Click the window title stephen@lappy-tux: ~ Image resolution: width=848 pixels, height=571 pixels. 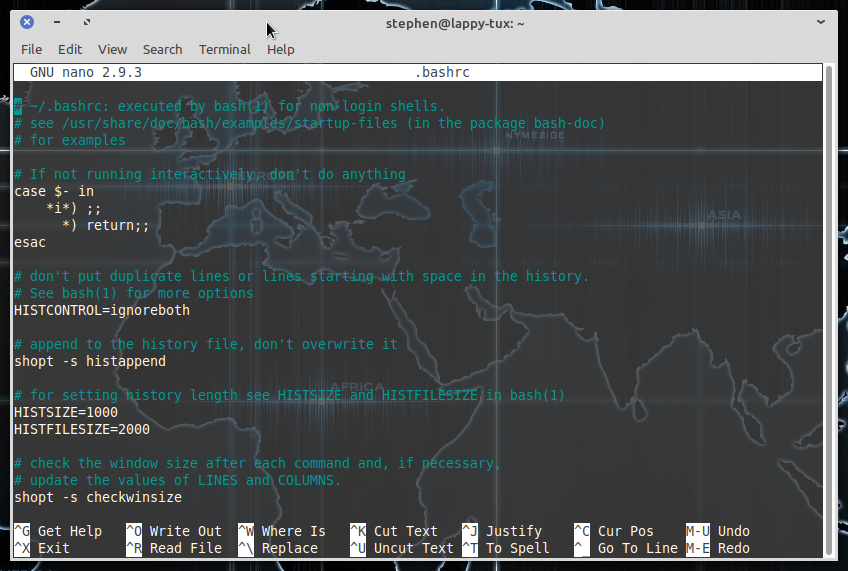point(455,24)
